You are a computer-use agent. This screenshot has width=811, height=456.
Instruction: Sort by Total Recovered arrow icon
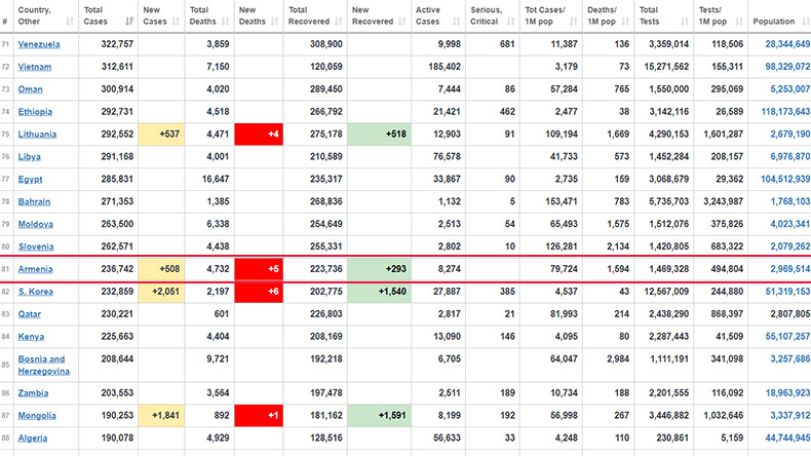(339, 22)
